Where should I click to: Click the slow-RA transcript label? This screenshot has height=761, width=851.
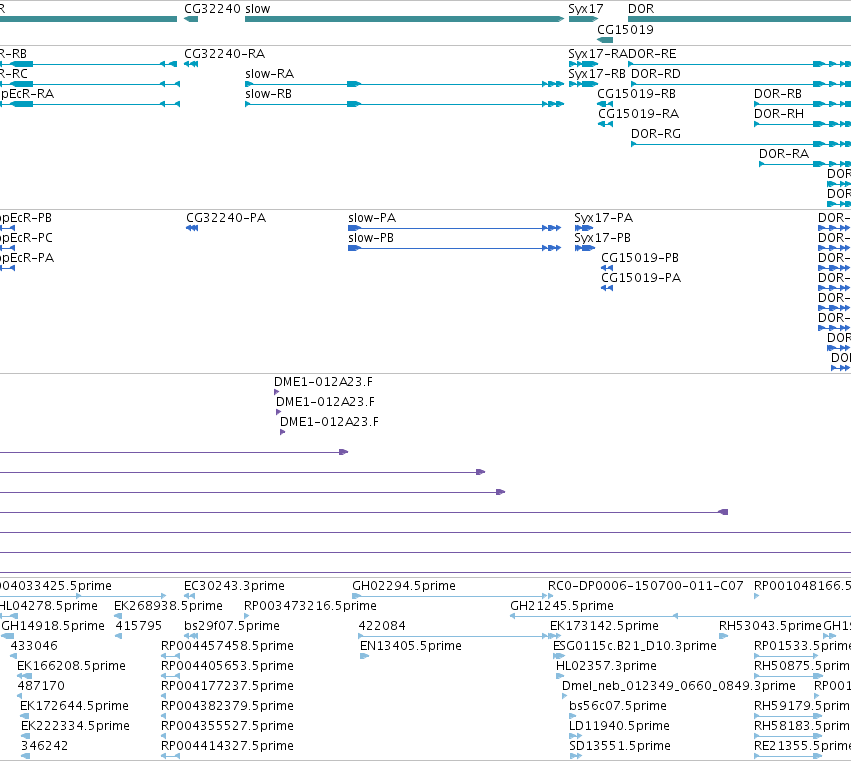[x=270, y=74]
